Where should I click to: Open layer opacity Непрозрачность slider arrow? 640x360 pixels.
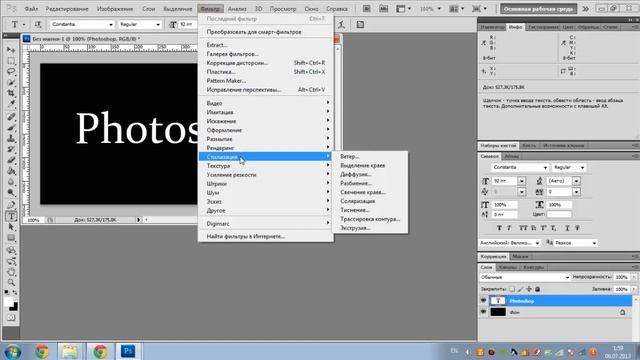(634, 277)
